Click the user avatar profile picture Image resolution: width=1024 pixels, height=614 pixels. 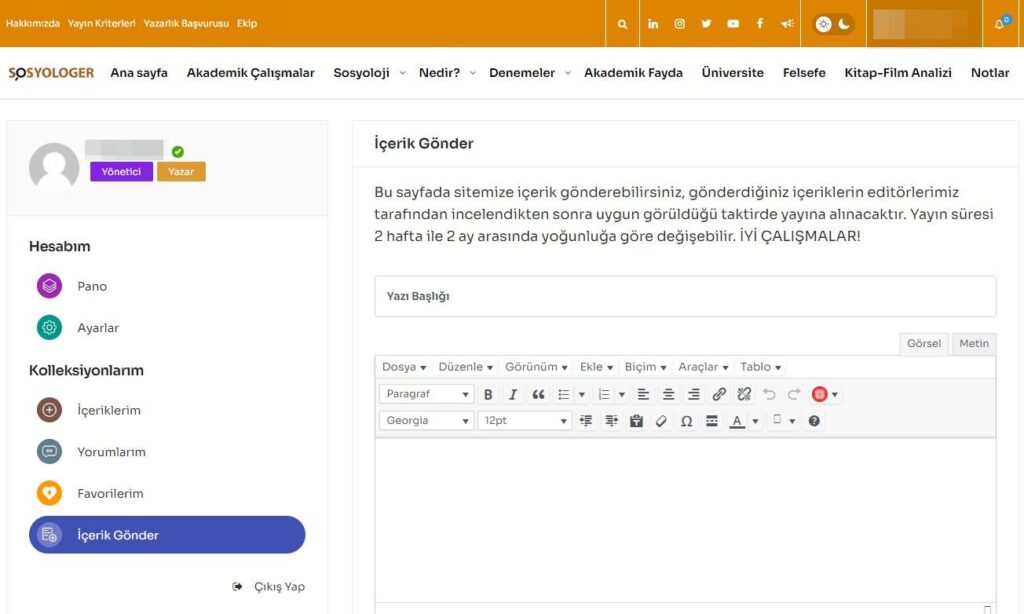(x=54, y=168)
